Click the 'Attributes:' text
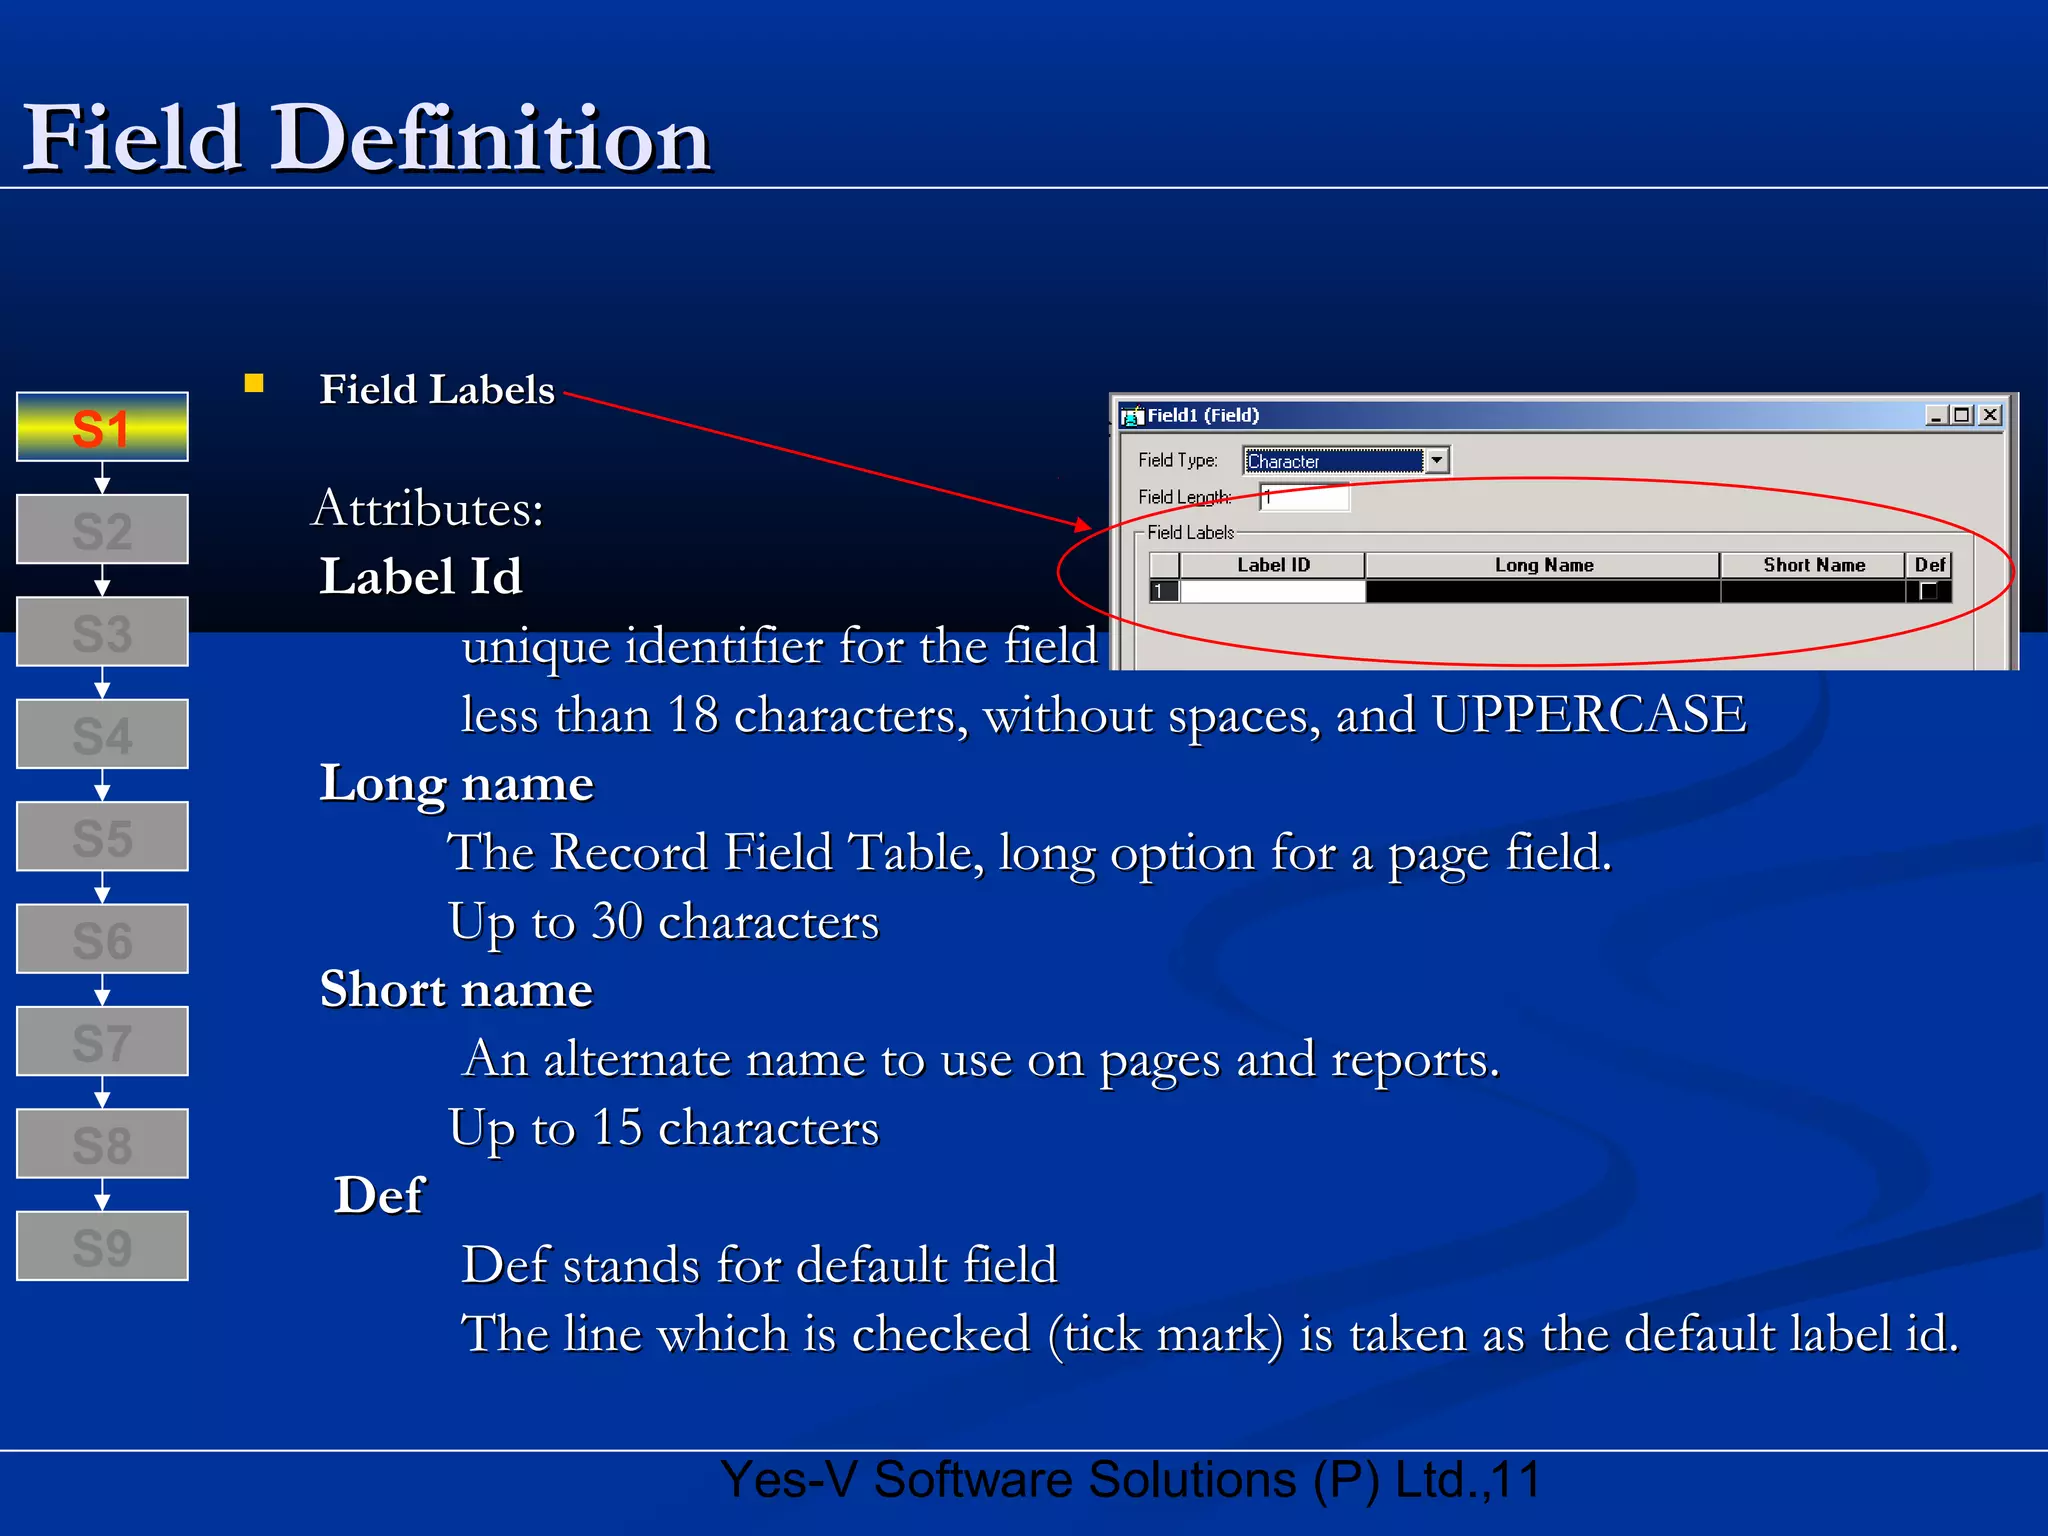Viewport: 2048px width, 1536px height. (x=428, y=509)
